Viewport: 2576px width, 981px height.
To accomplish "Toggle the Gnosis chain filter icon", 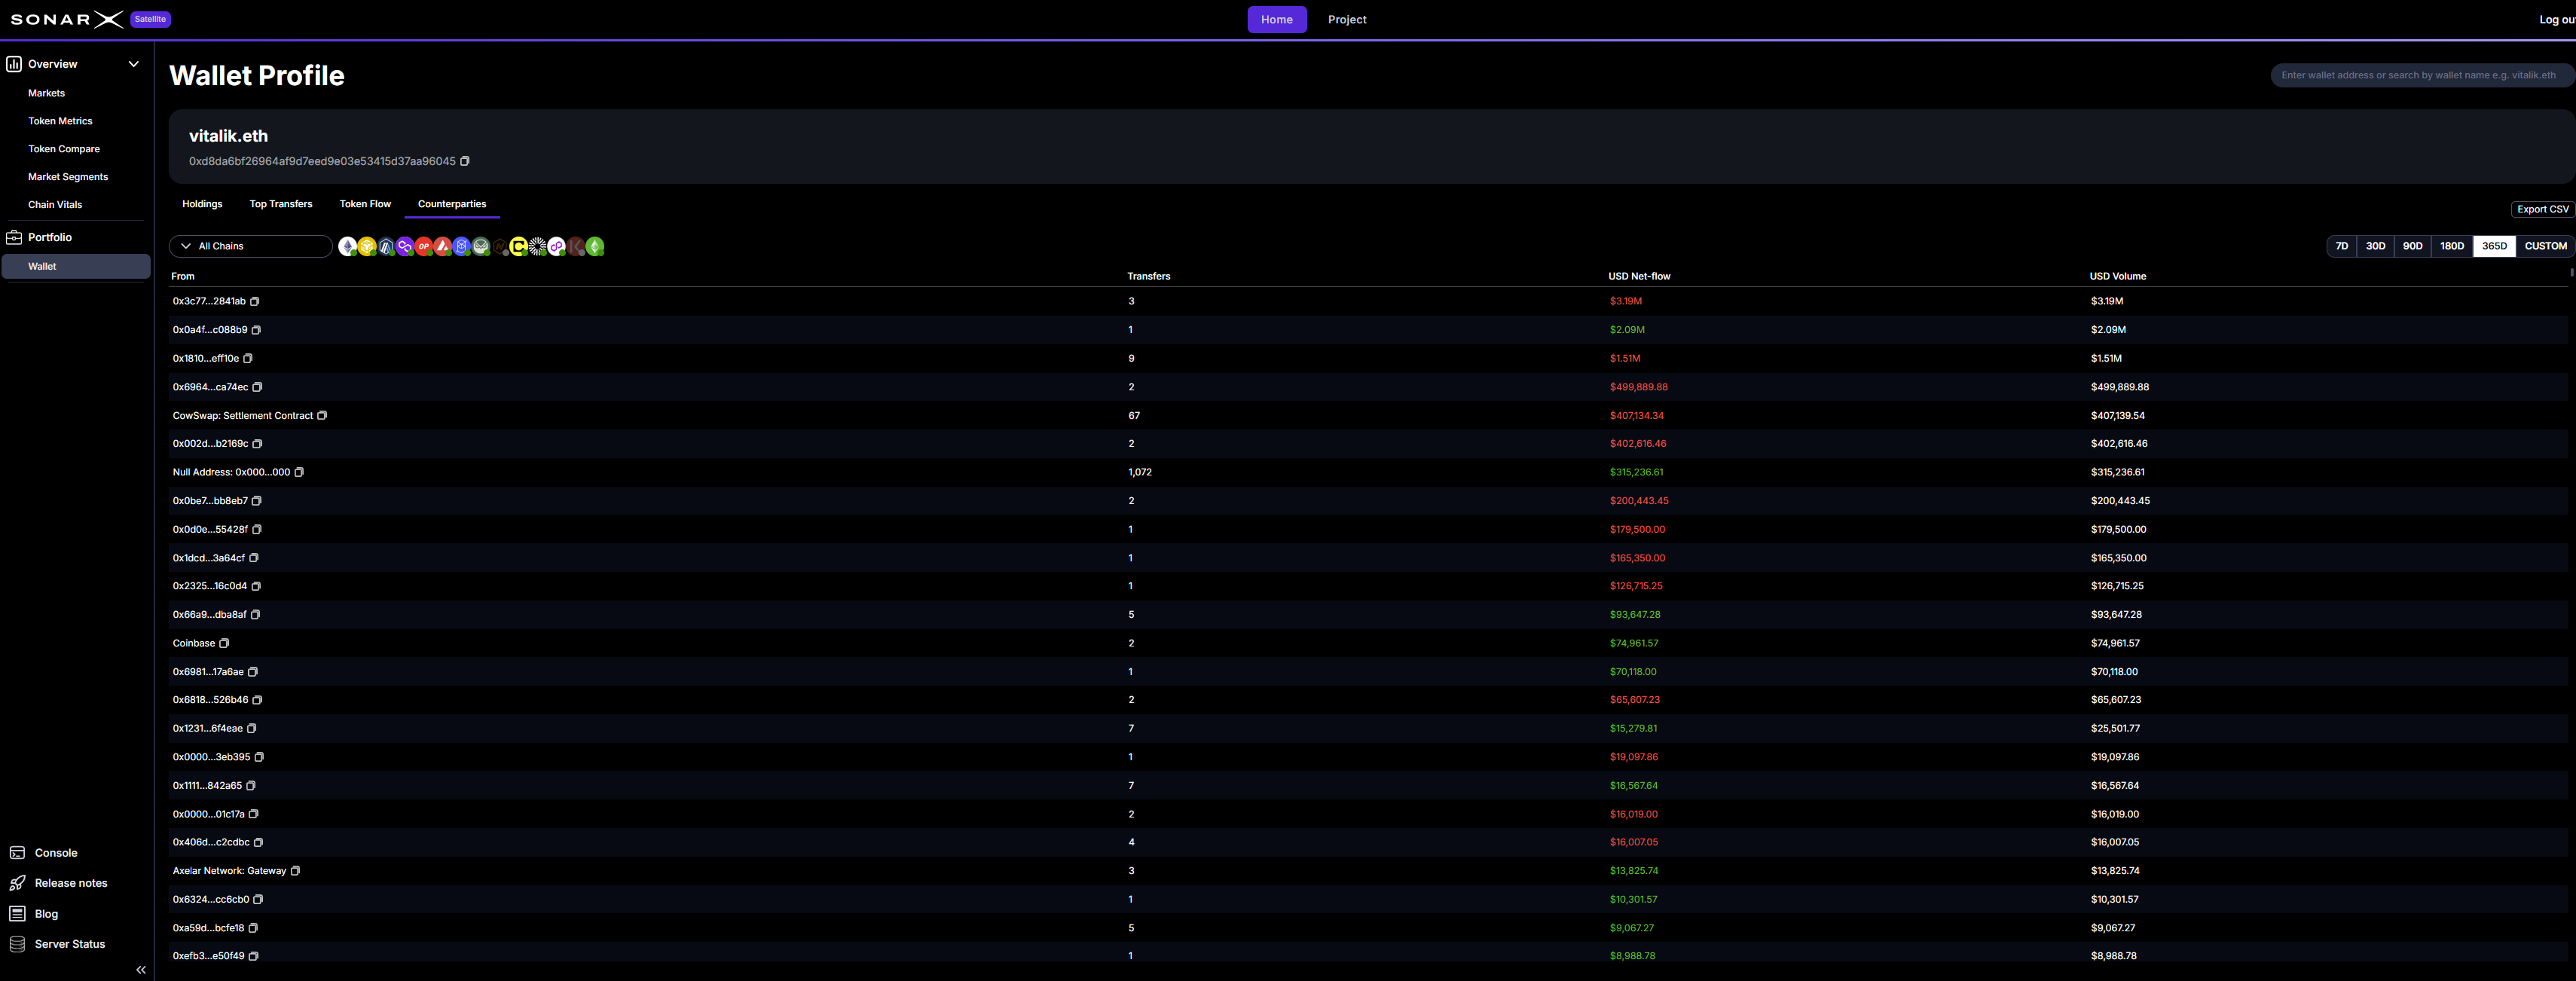I will tap(481, 246).
